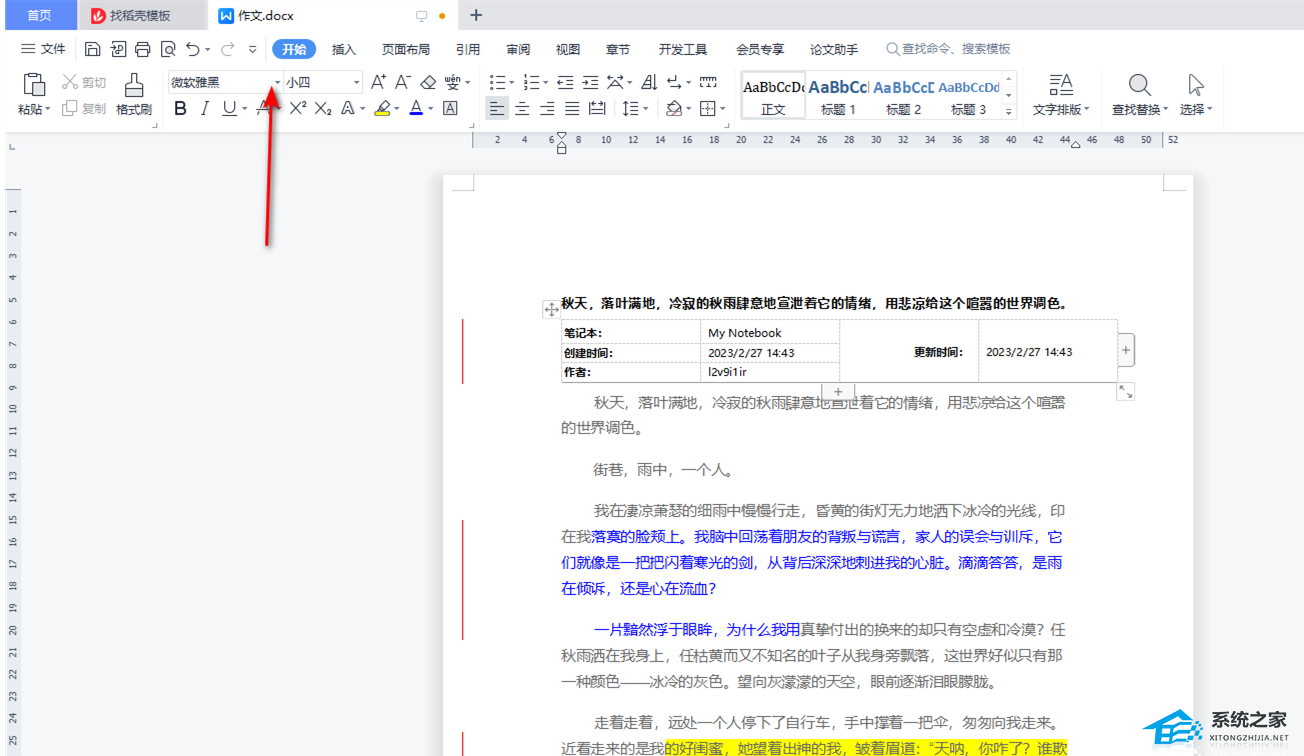Apply Superscript formatting
This screenshot has height=756, width=1304.
coord(297,108)
